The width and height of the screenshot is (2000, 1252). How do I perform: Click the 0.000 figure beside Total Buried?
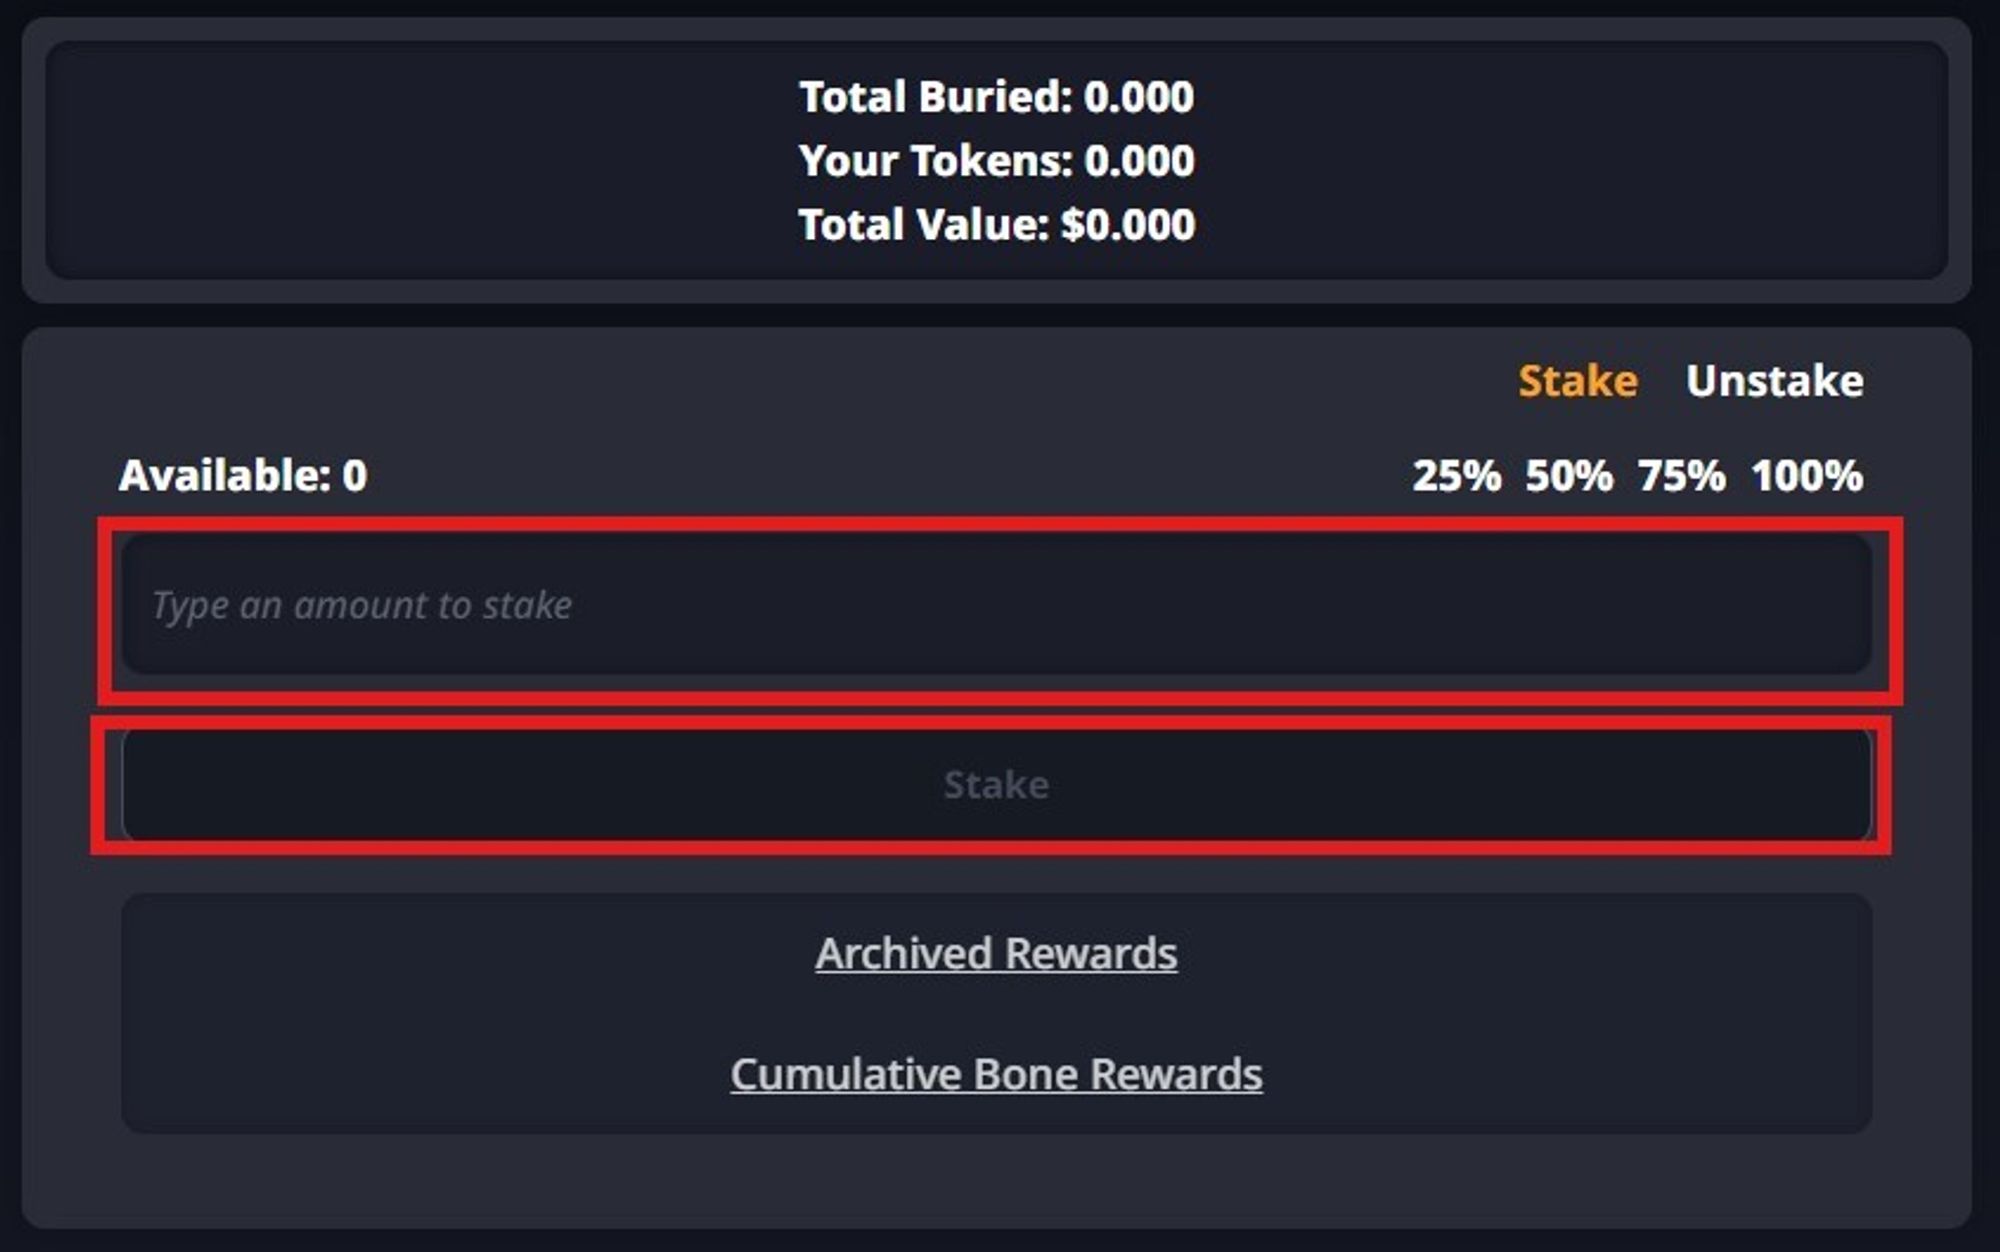click(1139, 97)
